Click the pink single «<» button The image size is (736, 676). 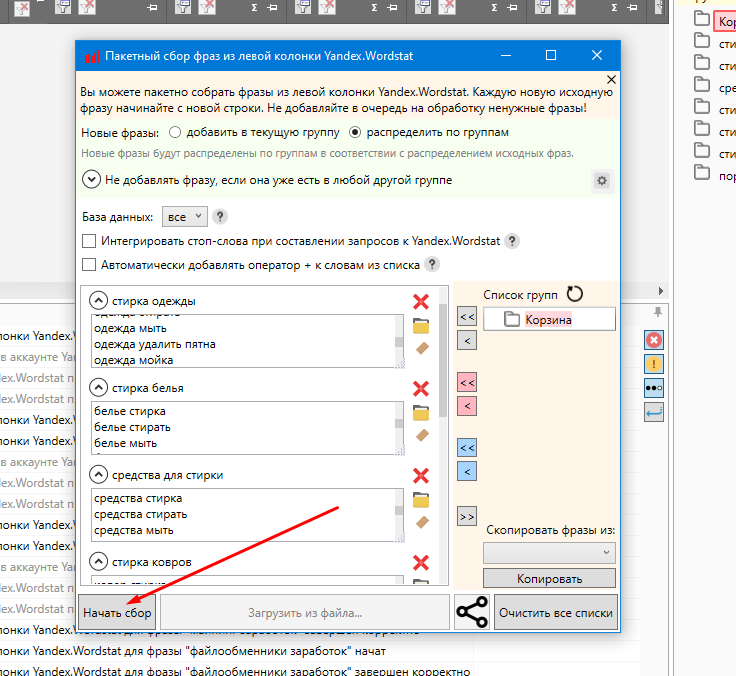click(x=467, y=406)
